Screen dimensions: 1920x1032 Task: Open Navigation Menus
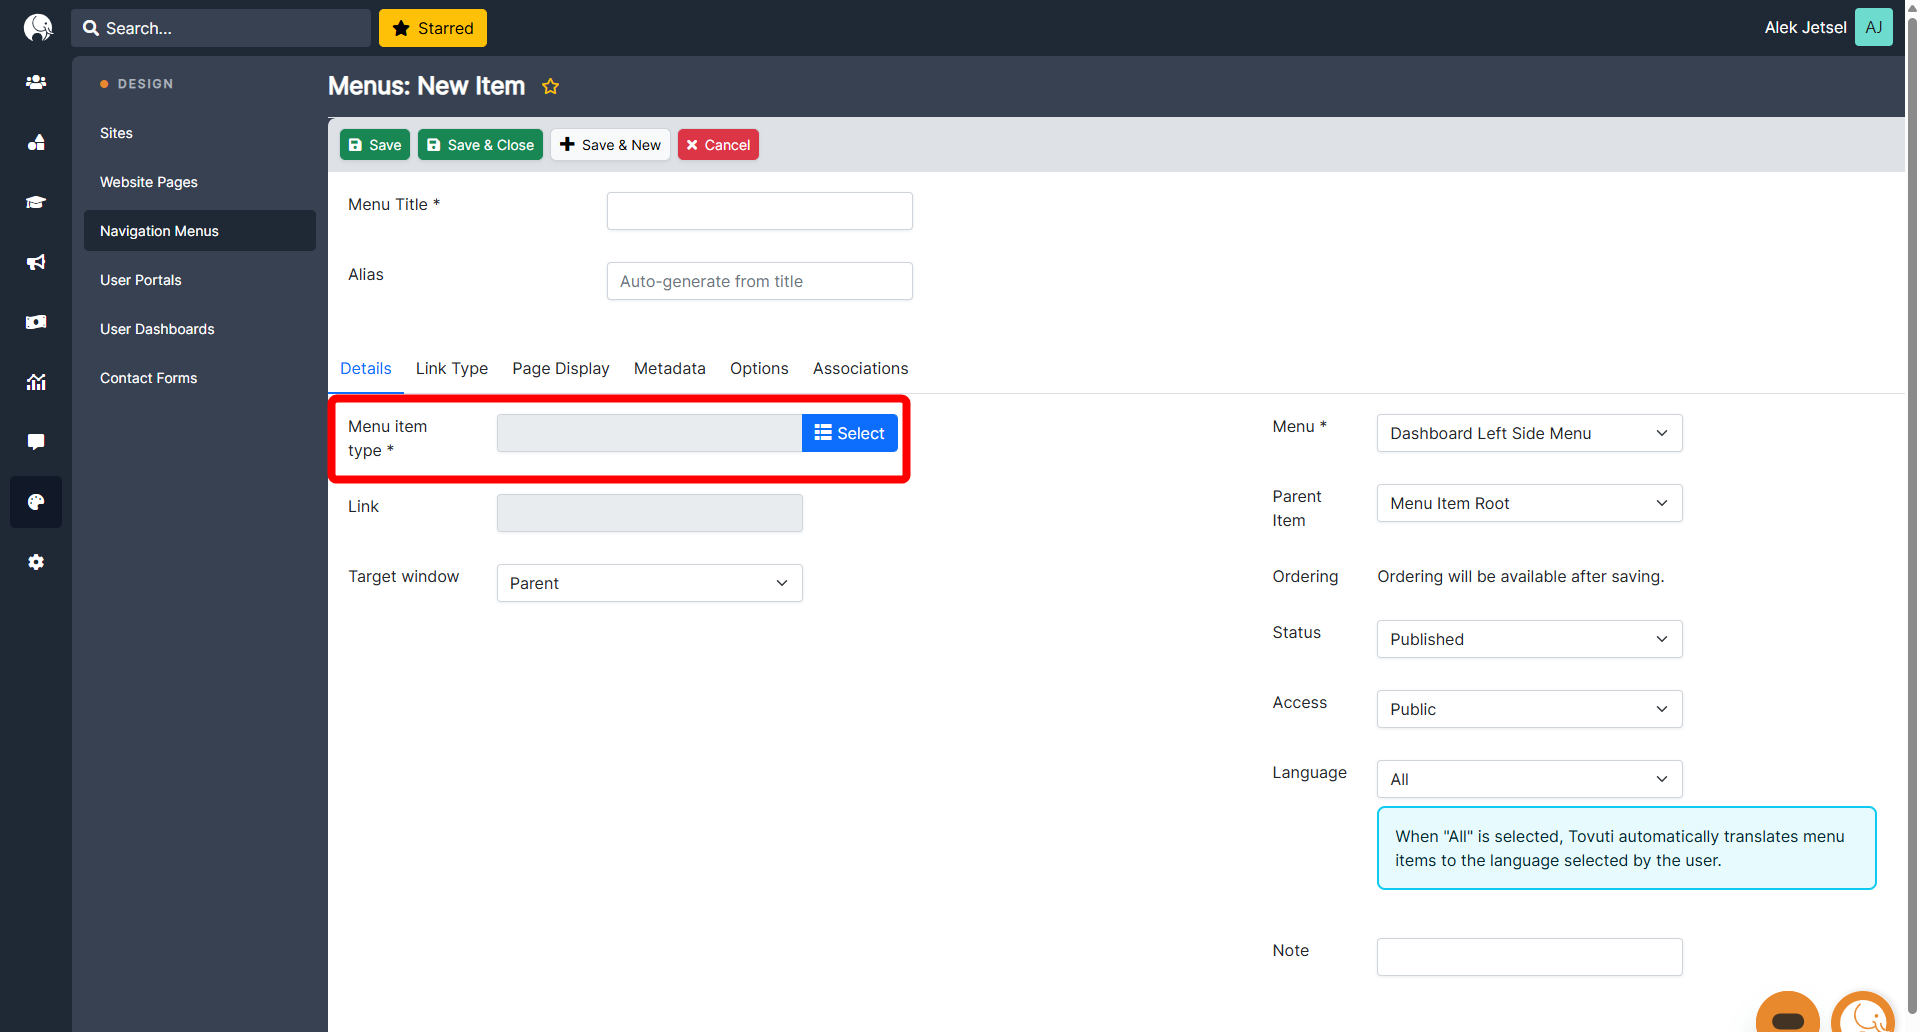pos(200,231)
